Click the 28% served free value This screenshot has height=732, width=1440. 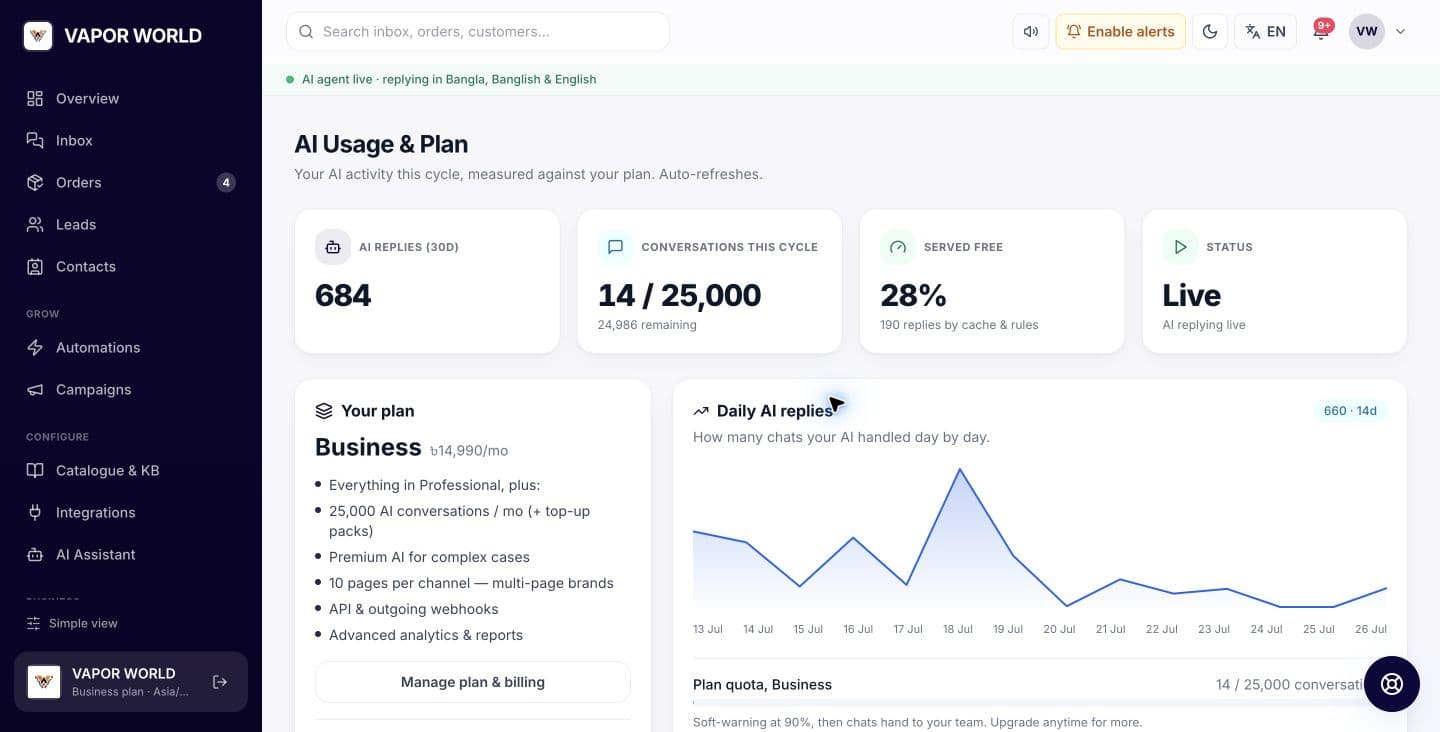coord(913,295)
